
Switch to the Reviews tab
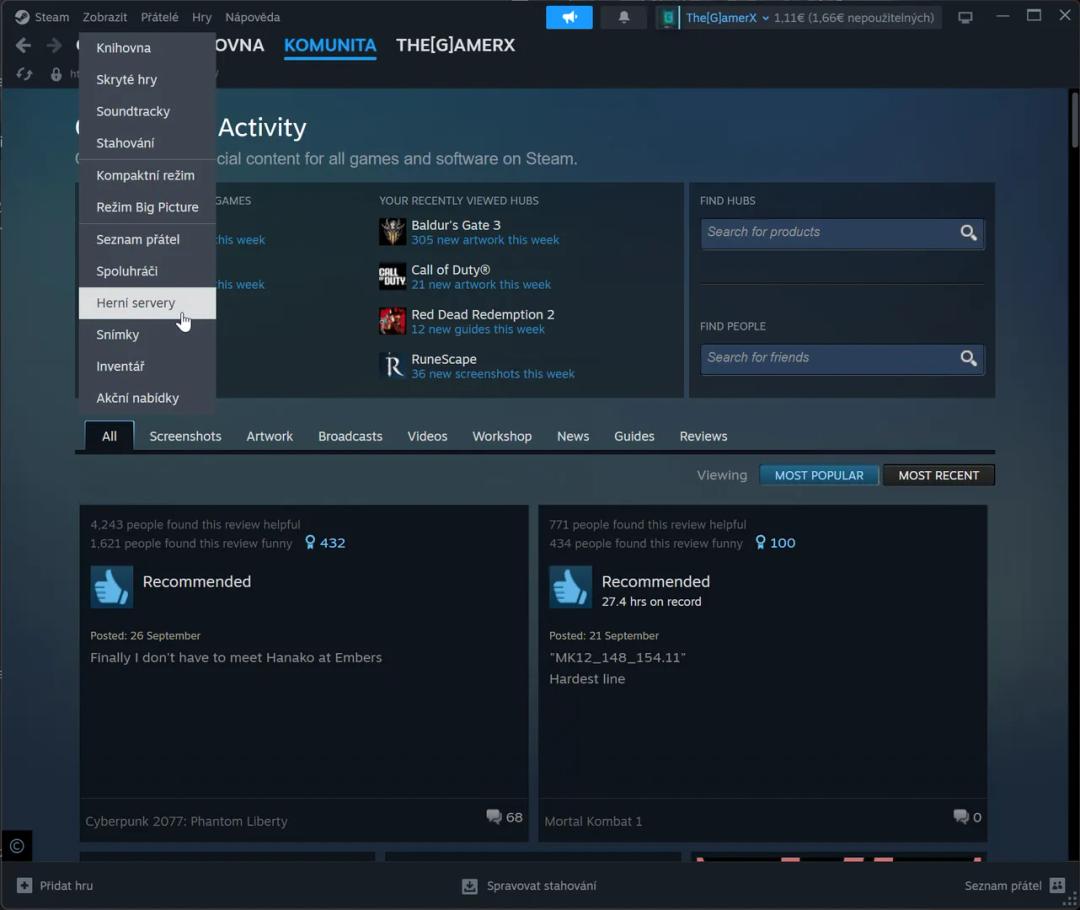pos(703,436)
